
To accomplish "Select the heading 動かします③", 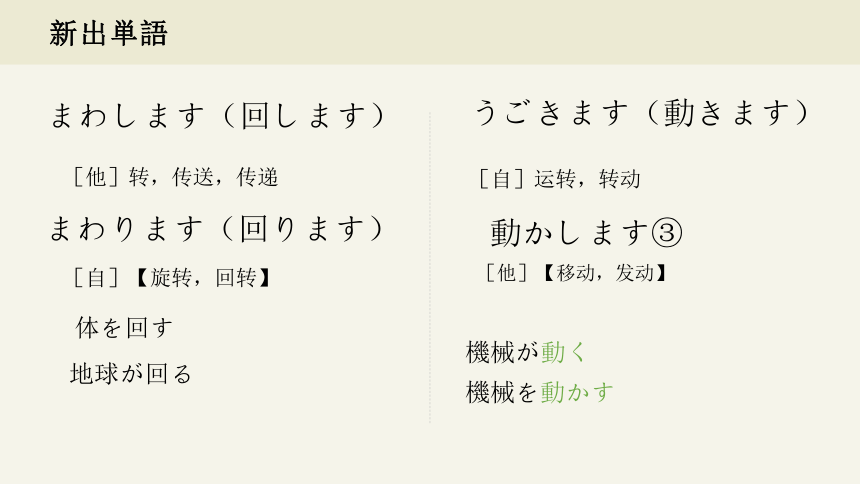I will point(586,232).
